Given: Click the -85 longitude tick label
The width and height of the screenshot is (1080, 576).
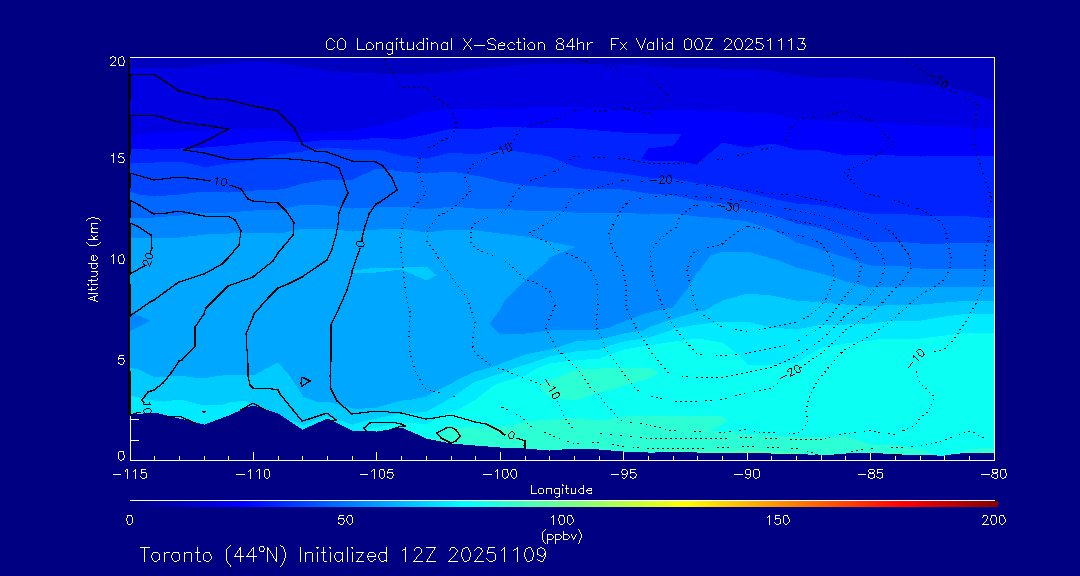Looking at the screenshot, I should point(870,475).
